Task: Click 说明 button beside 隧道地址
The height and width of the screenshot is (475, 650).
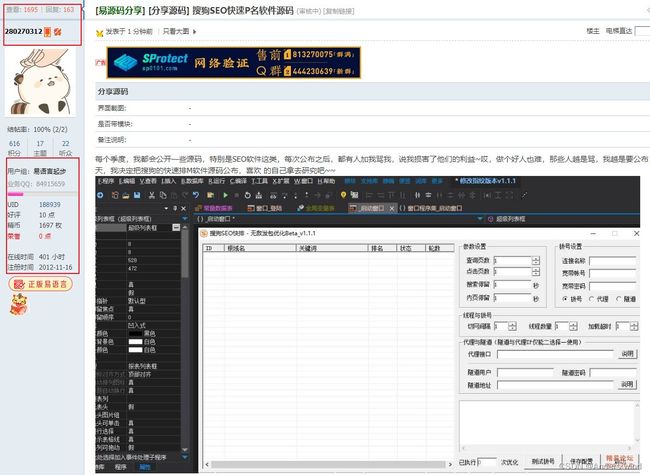Action: [x=628, y=385]
